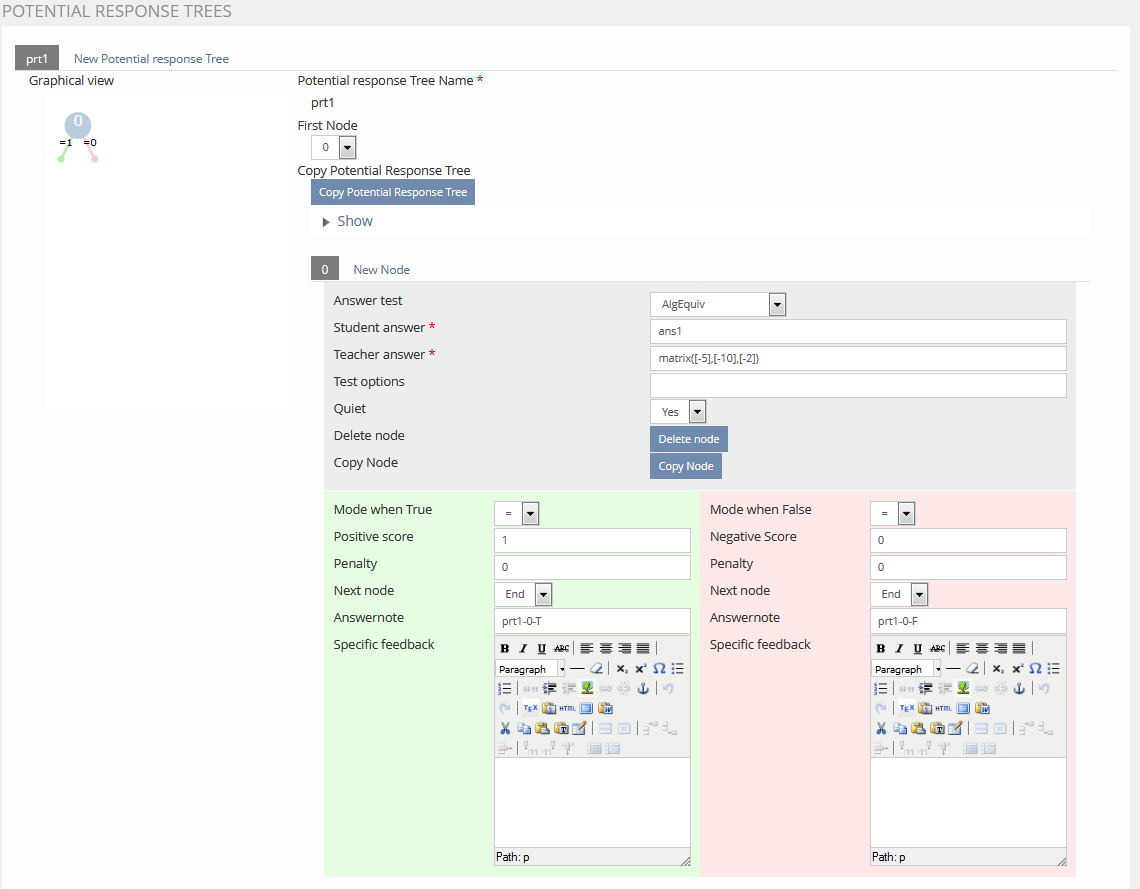This screenshot has width=1140, height=889.
Task: Open the New Node tab
Action: point(381,270)
